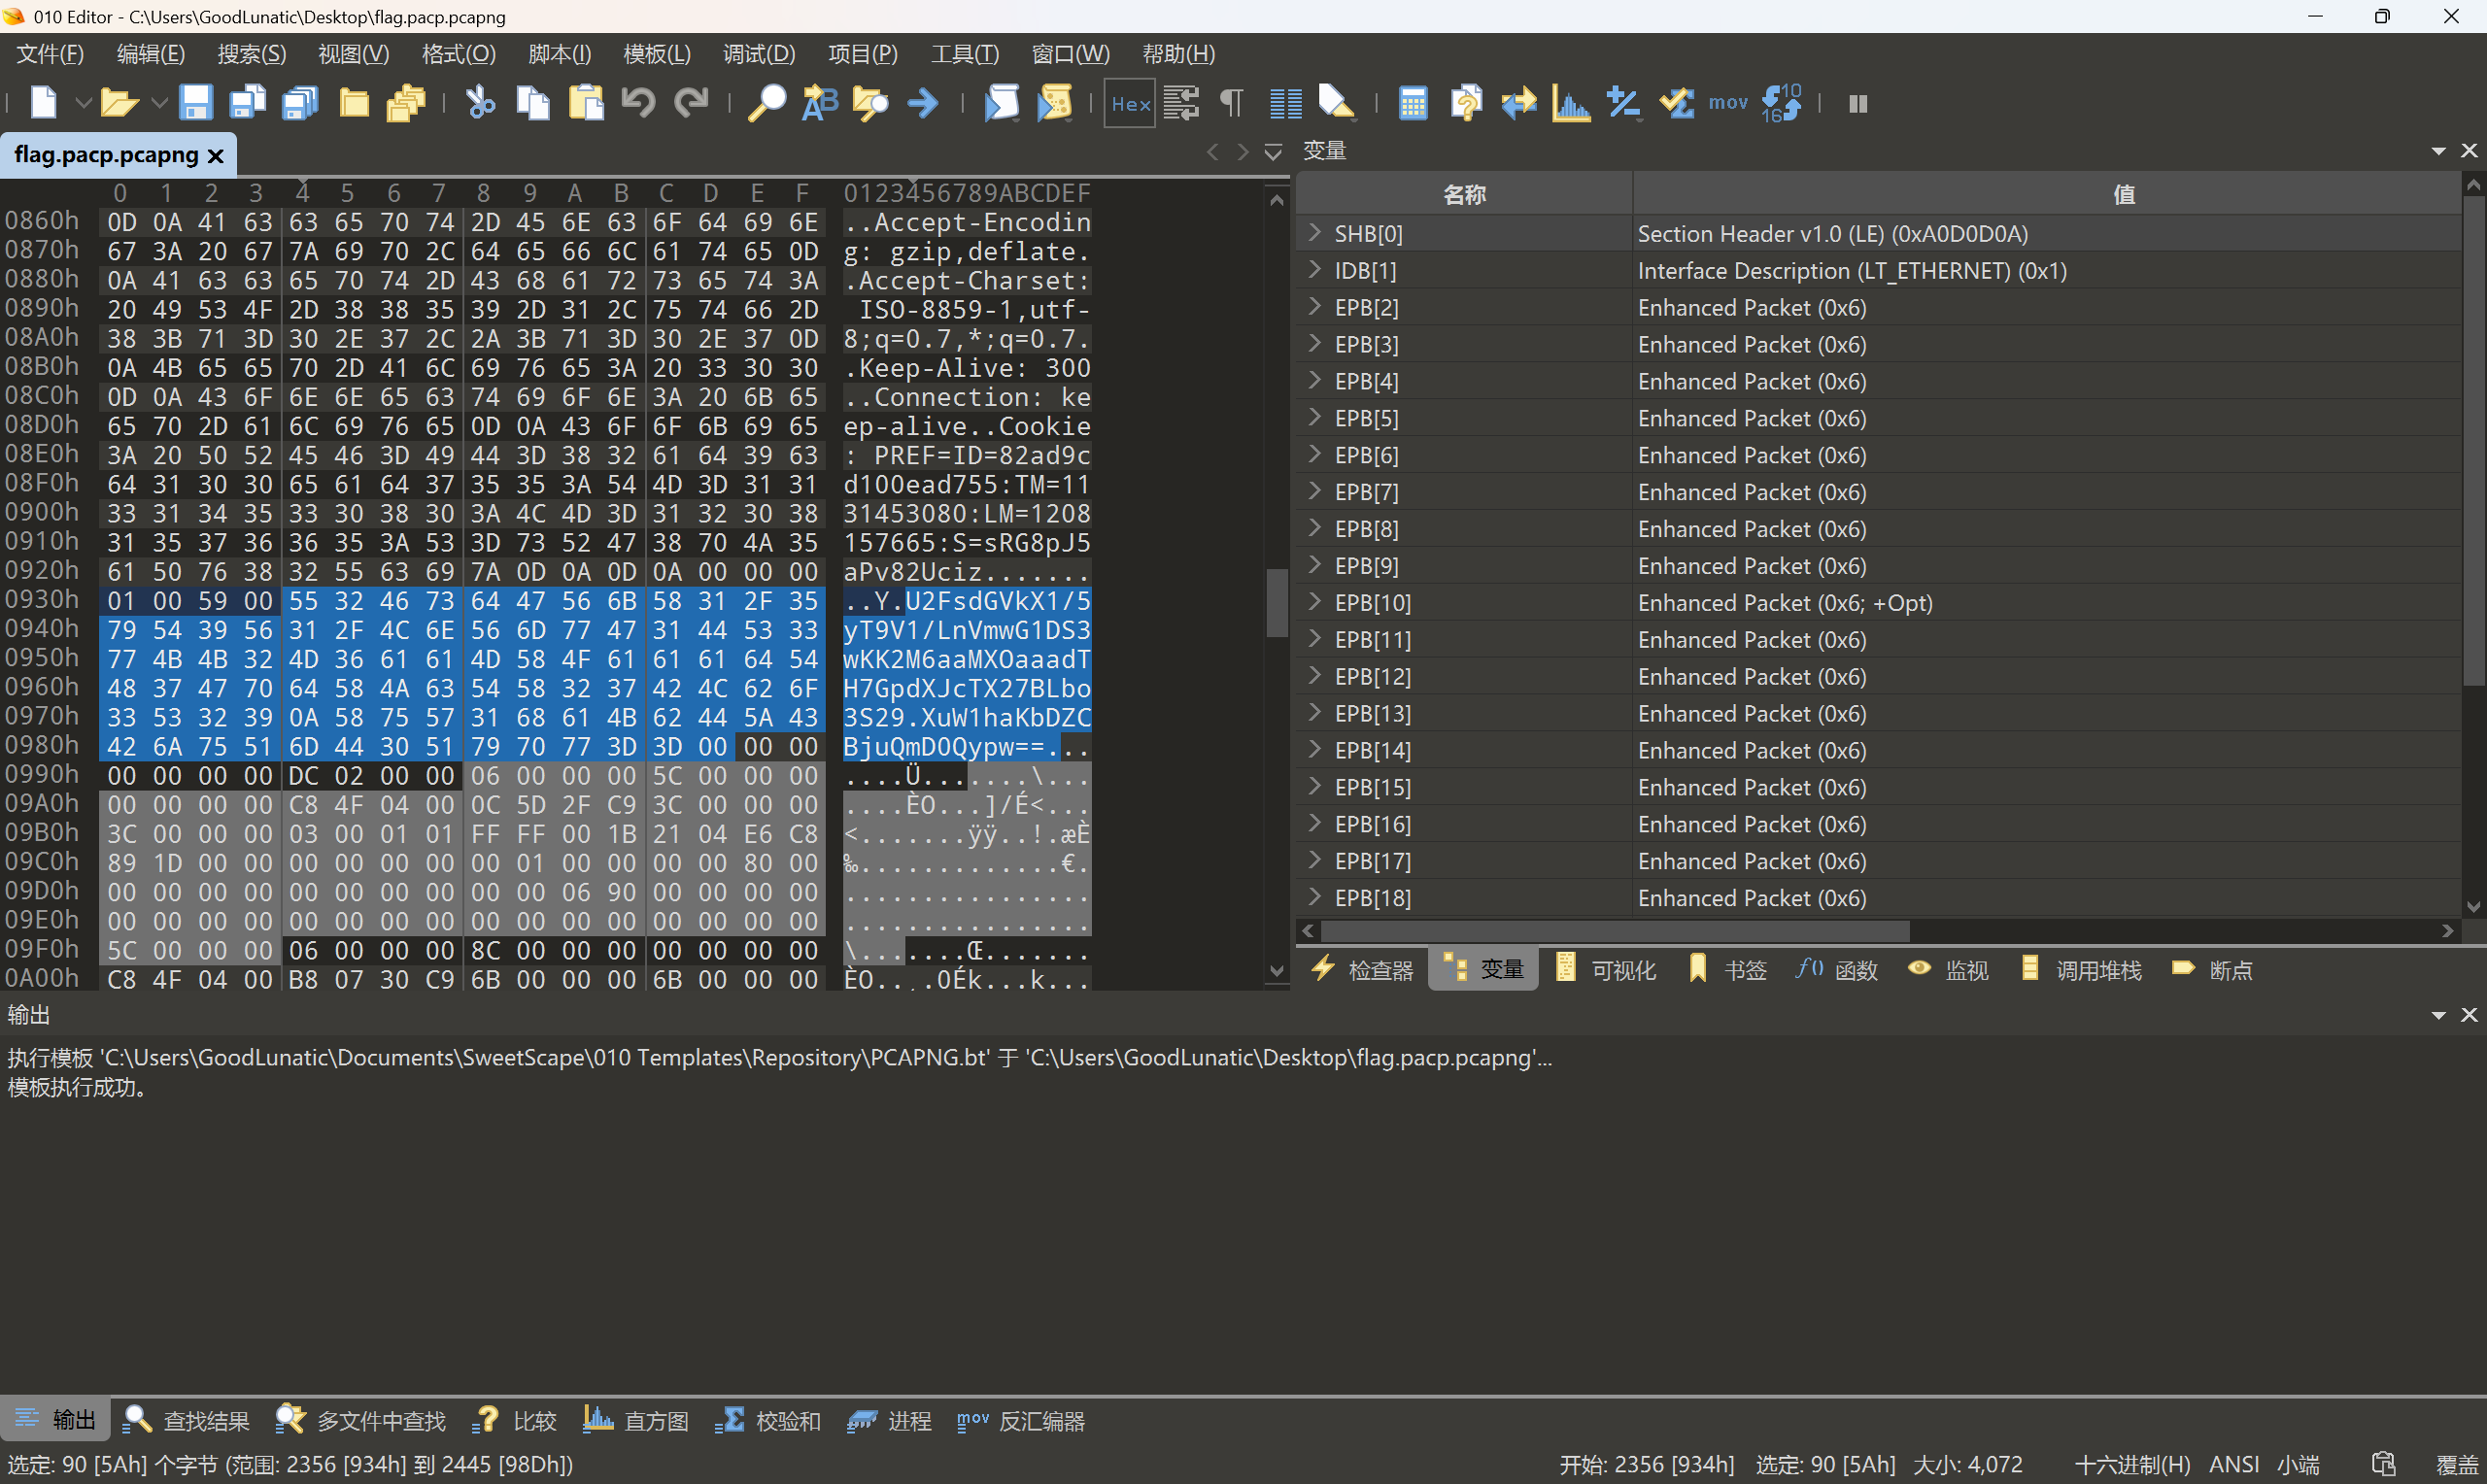Viewport: 2487px width, 1484px height.
Task: Open a file using the folder icon
Action: click(119, 103)
